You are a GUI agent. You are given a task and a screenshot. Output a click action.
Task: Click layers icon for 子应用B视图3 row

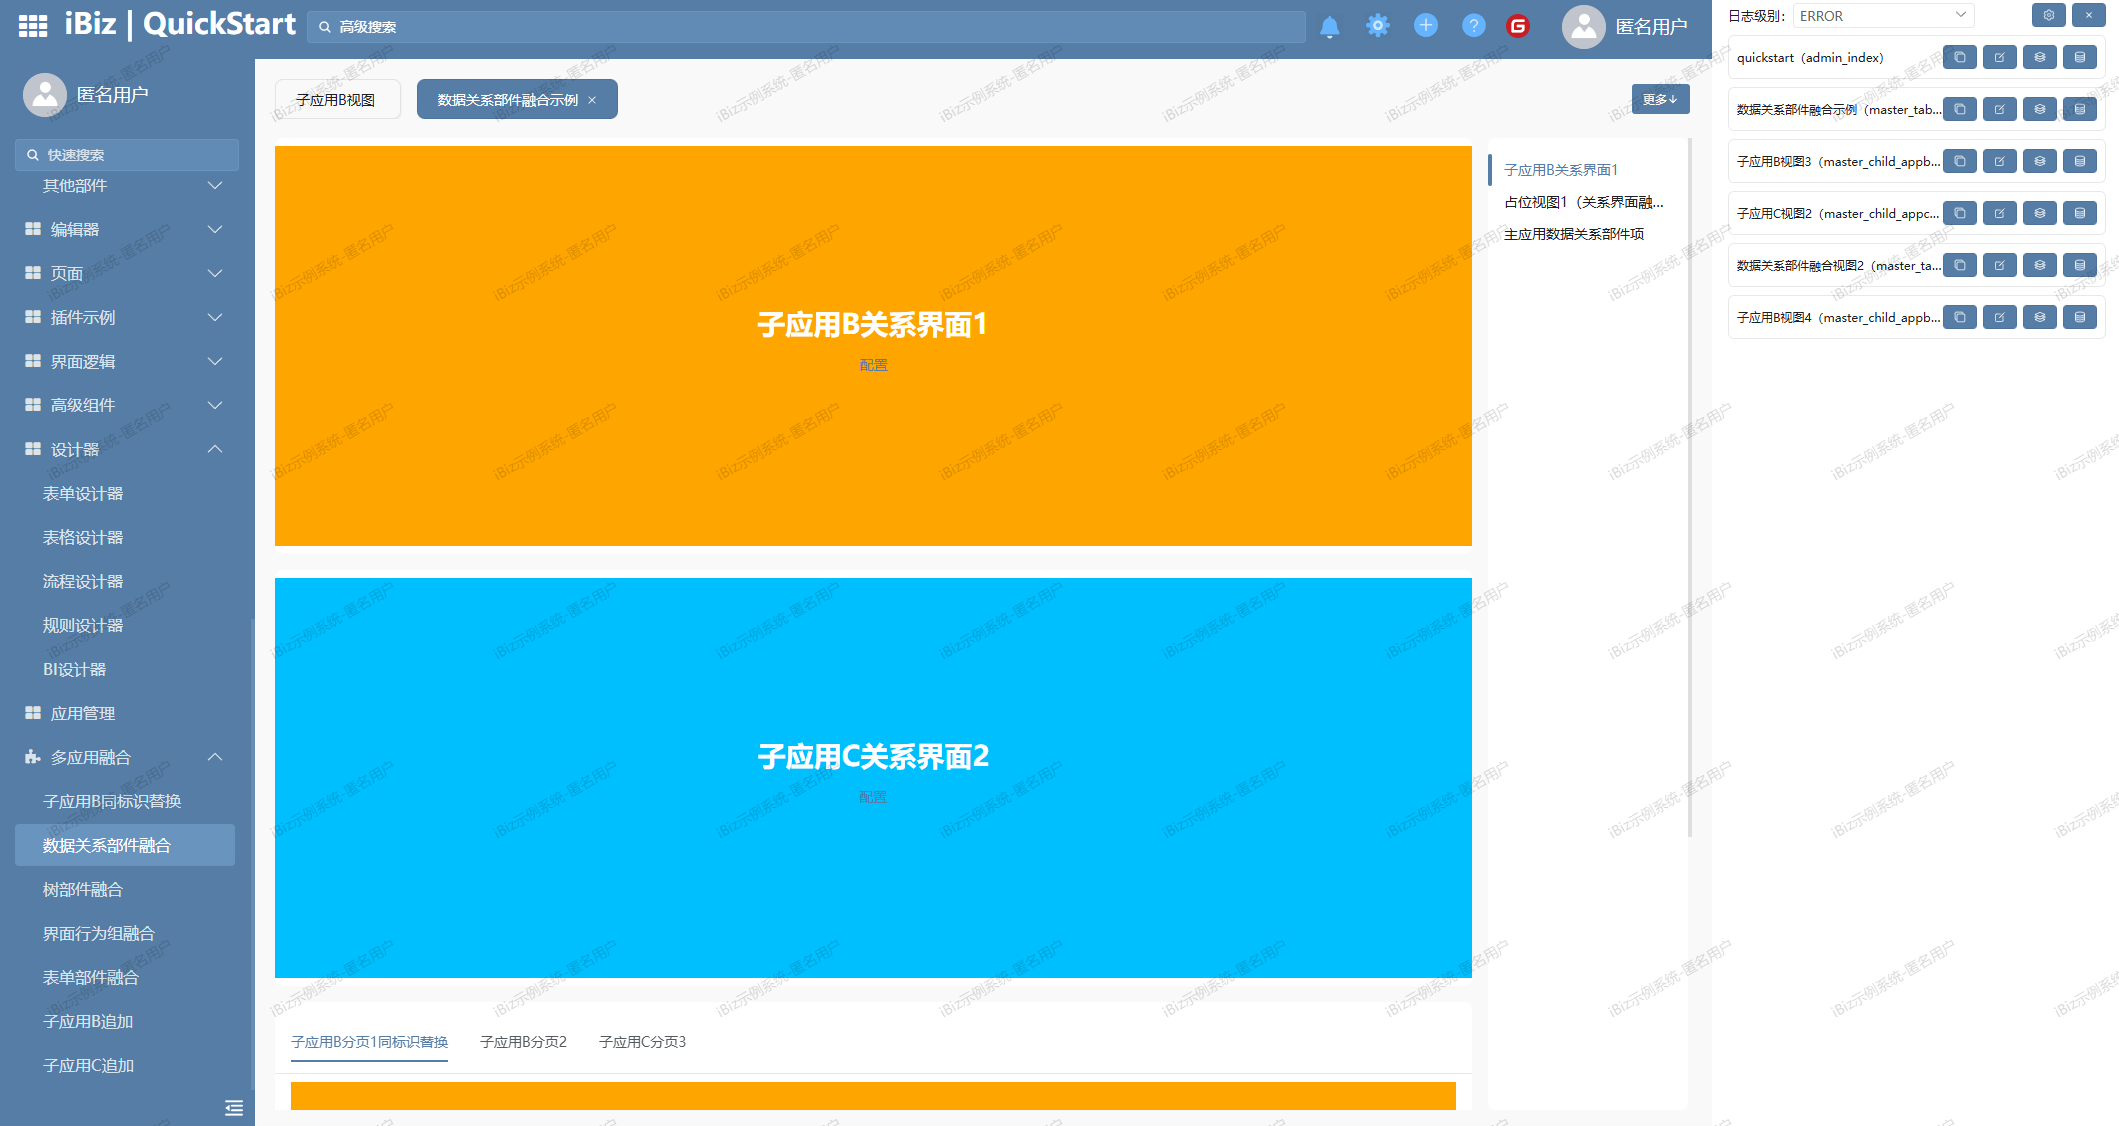tap(2039, 162)
